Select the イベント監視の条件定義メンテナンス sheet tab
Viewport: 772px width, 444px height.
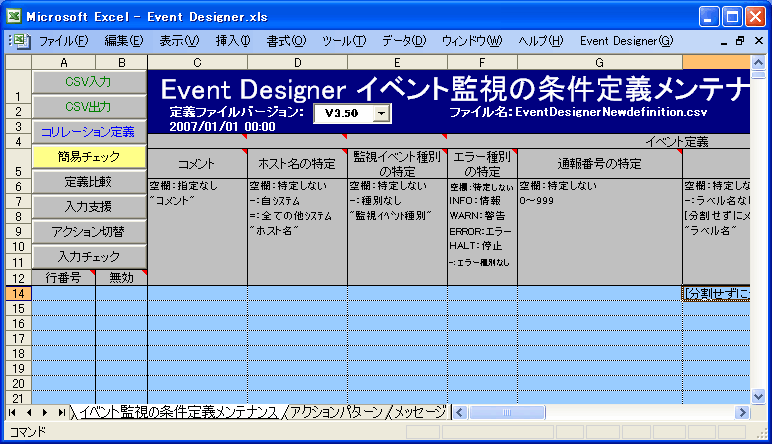pos(178,412)
